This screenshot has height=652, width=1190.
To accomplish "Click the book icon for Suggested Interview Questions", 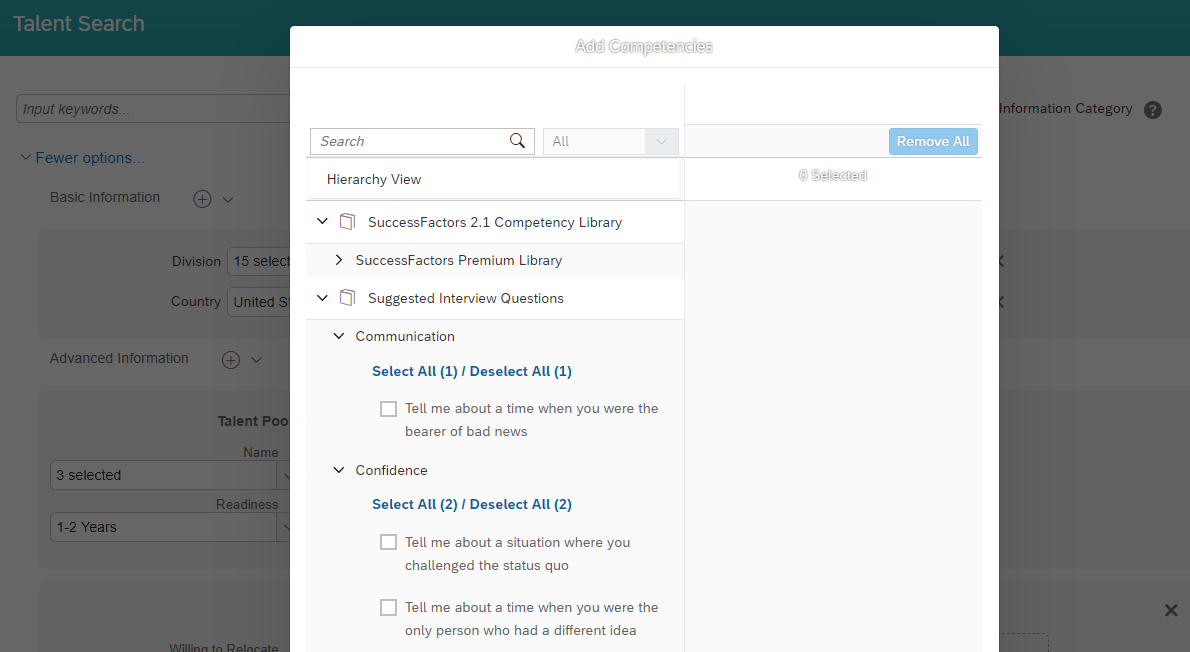I will click(x=348, y=298).
